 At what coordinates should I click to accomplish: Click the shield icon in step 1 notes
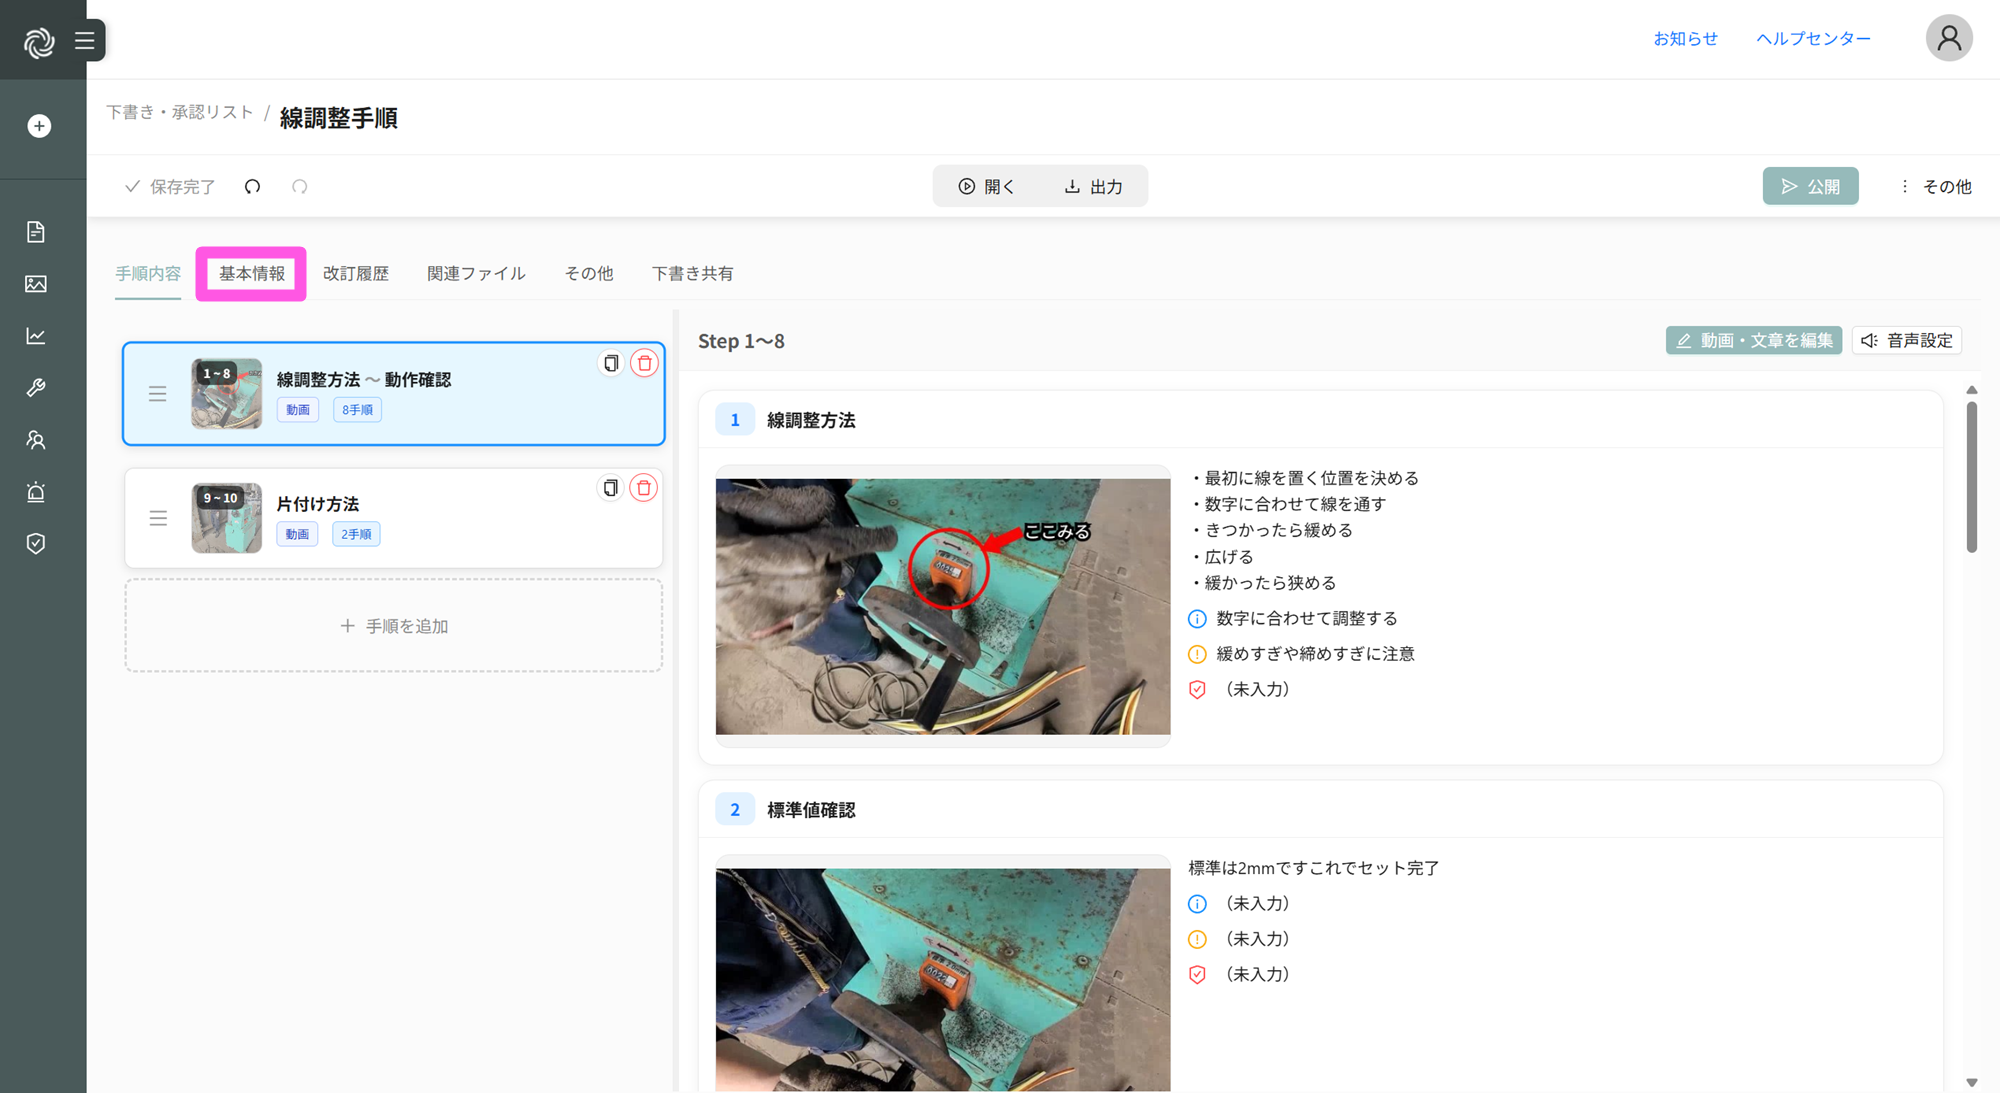coord(1197,690)
